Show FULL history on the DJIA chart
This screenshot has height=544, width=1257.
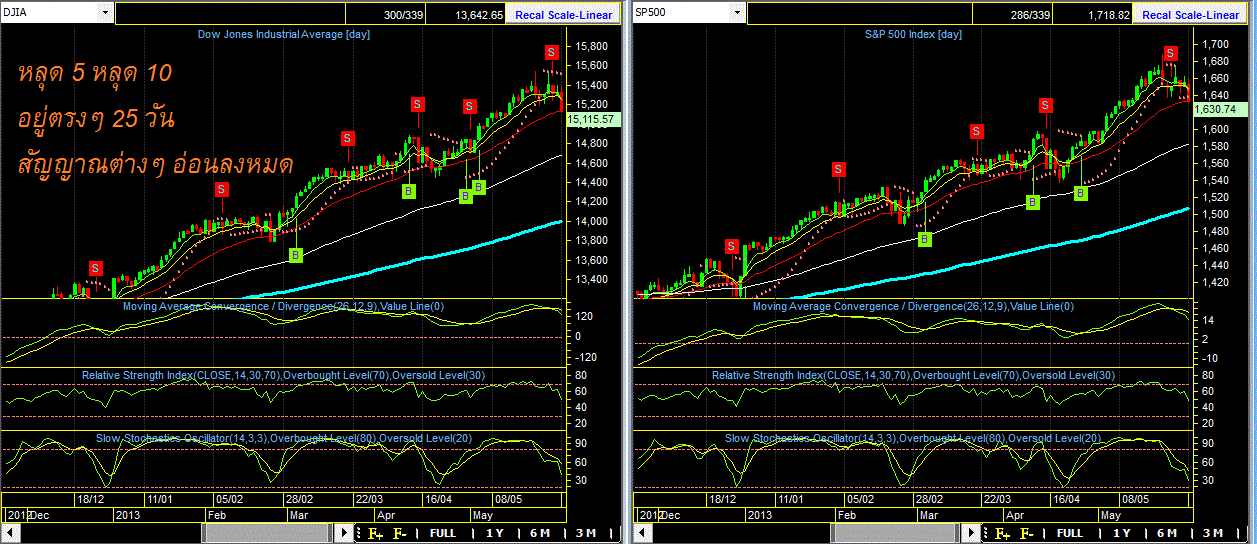[443, 533]
